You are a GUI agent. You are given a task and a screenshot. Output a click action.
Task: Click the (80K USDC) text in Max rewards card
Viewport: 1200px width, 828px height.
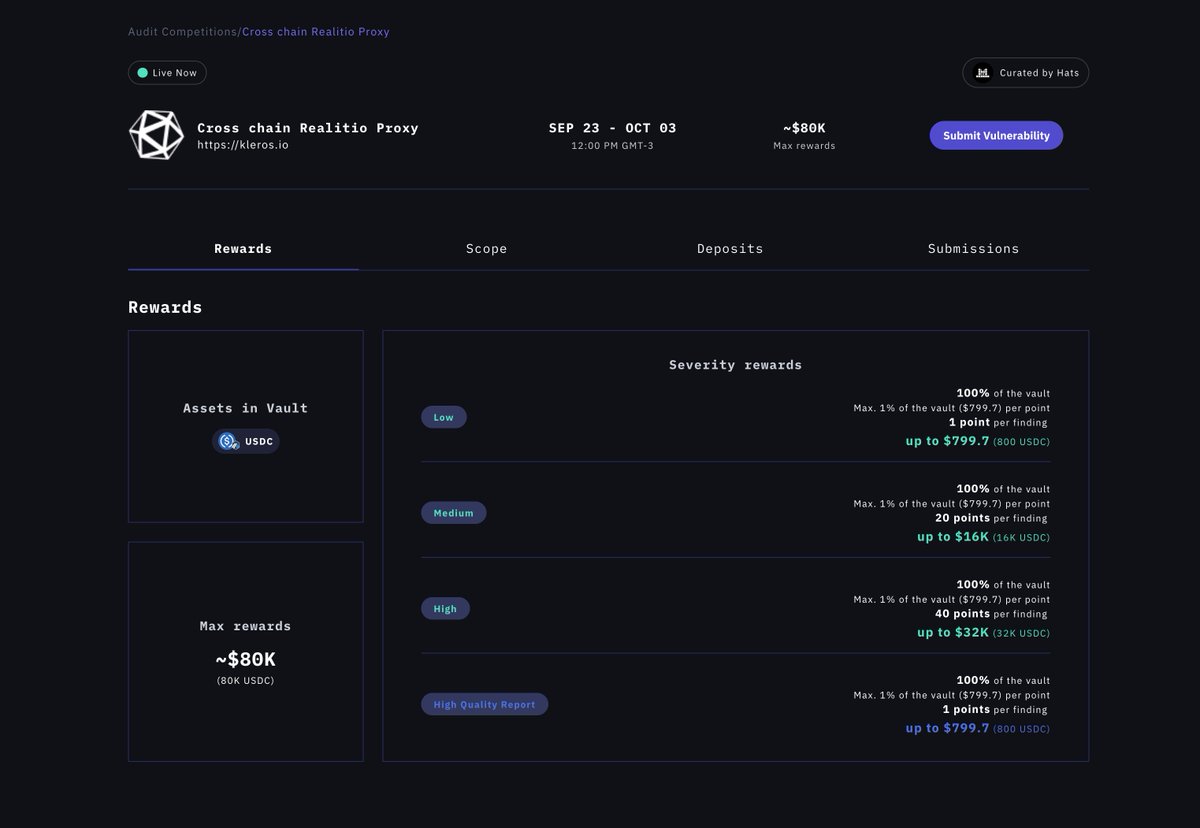click(245, 681)
